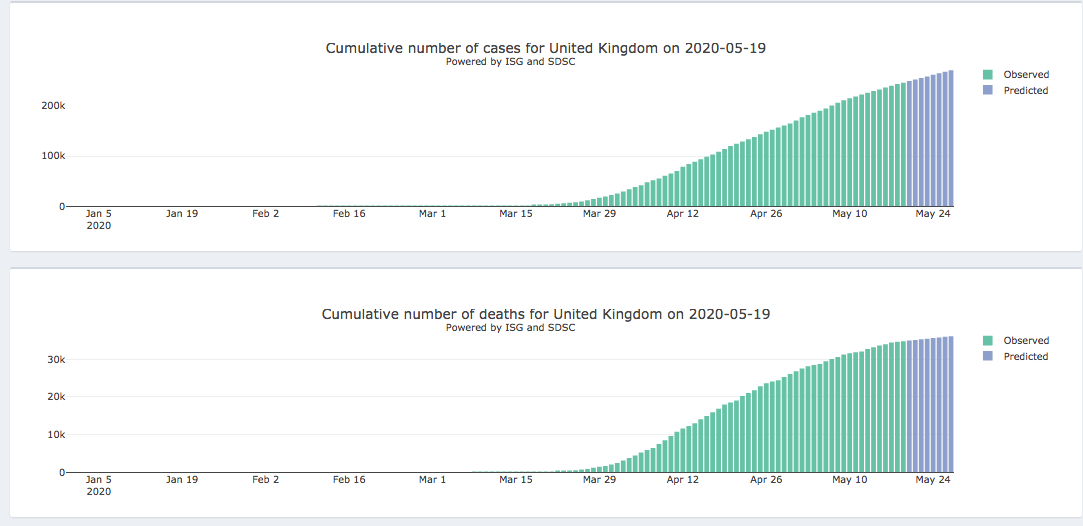This screenshot has height=526, width=1083.
Task: Hide Predicted series in deaths chart legend
Action: pos(1025,357)
